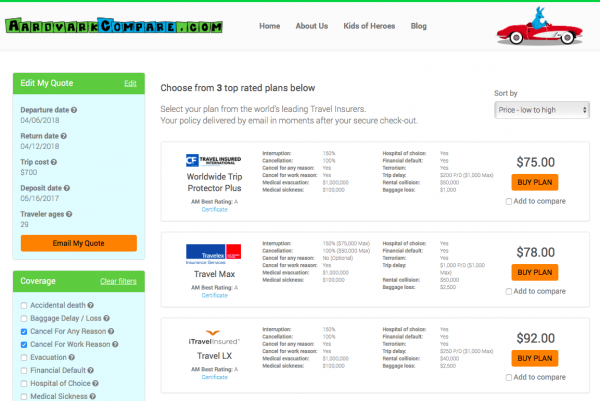Click the Travel LX plan name

click(x=214, y=356)
